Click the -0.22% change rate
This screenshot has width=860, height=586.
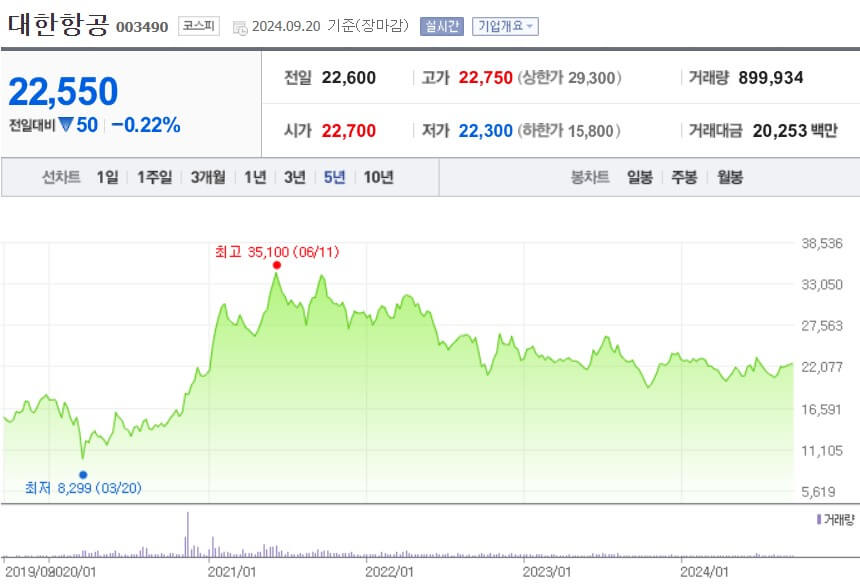click(146, 125)
